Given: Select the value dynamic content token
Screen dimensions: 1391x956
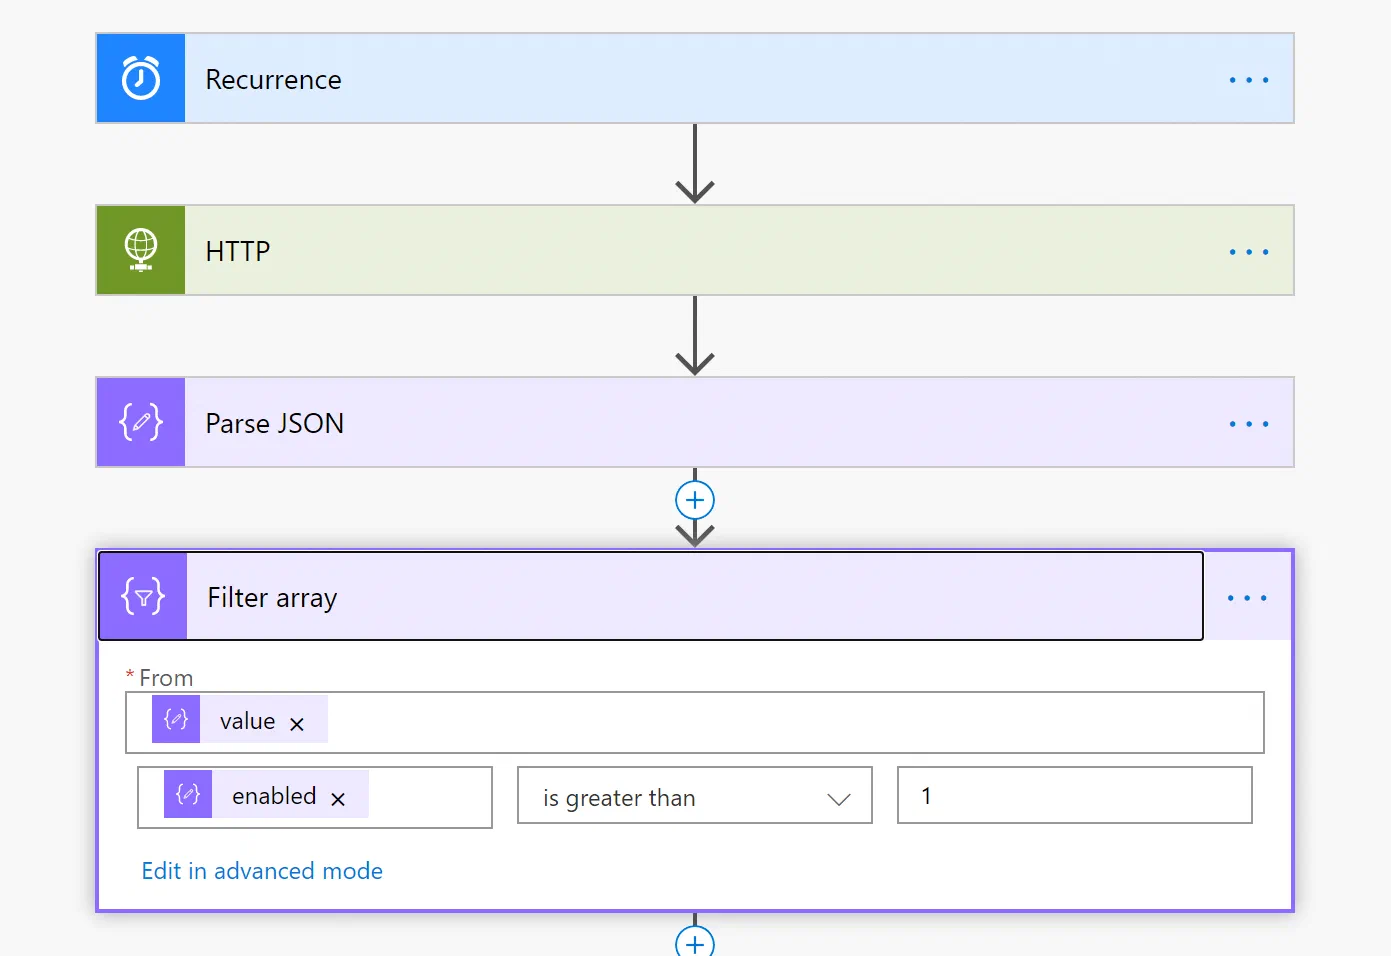Looking at the screenshot, I should (x=240, y=719).
